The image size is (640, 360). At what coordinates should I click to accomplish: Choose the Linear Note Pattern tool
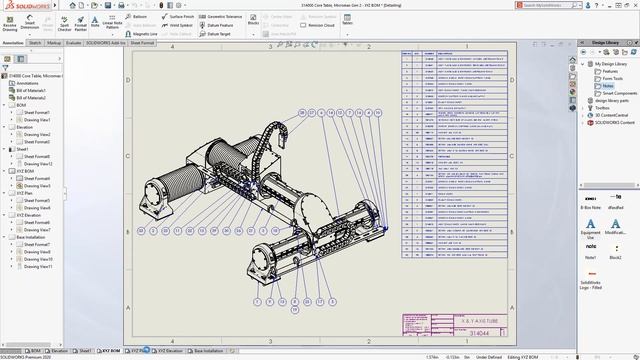(x=112, y=22)
